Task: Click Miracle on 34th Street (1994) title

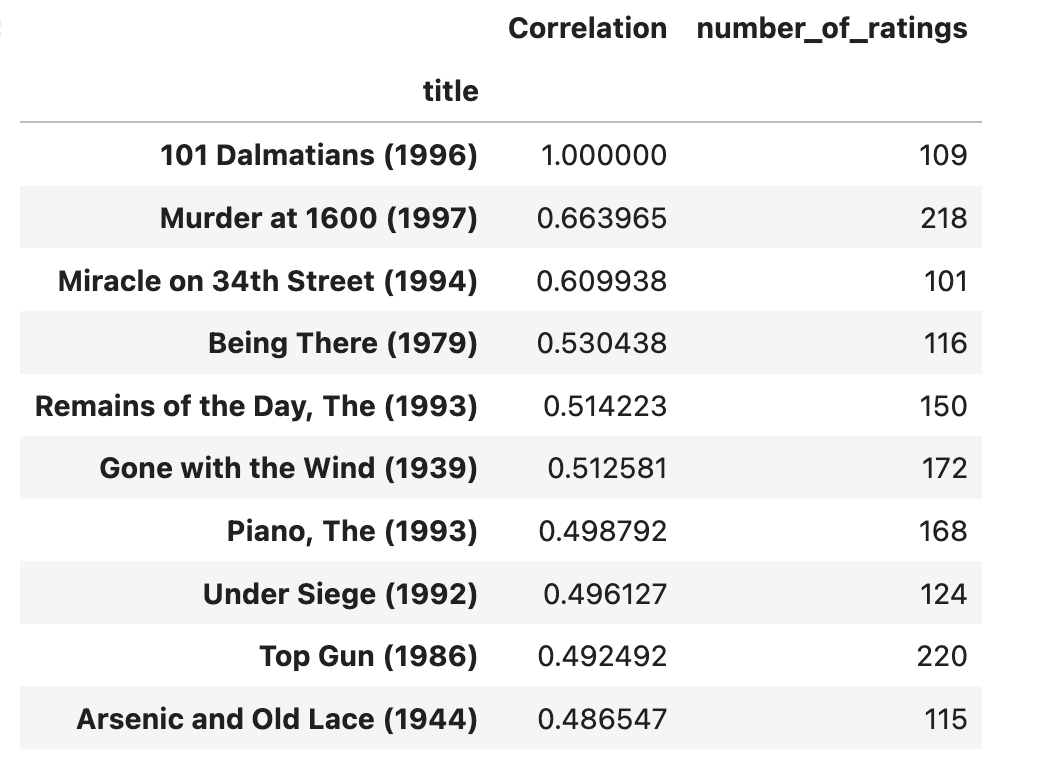Action: coord(268,281)
